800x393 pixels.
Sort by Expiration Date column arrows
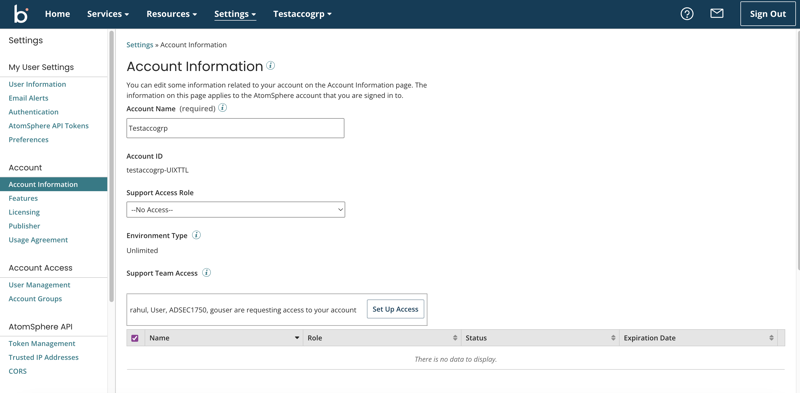(771, 338)
